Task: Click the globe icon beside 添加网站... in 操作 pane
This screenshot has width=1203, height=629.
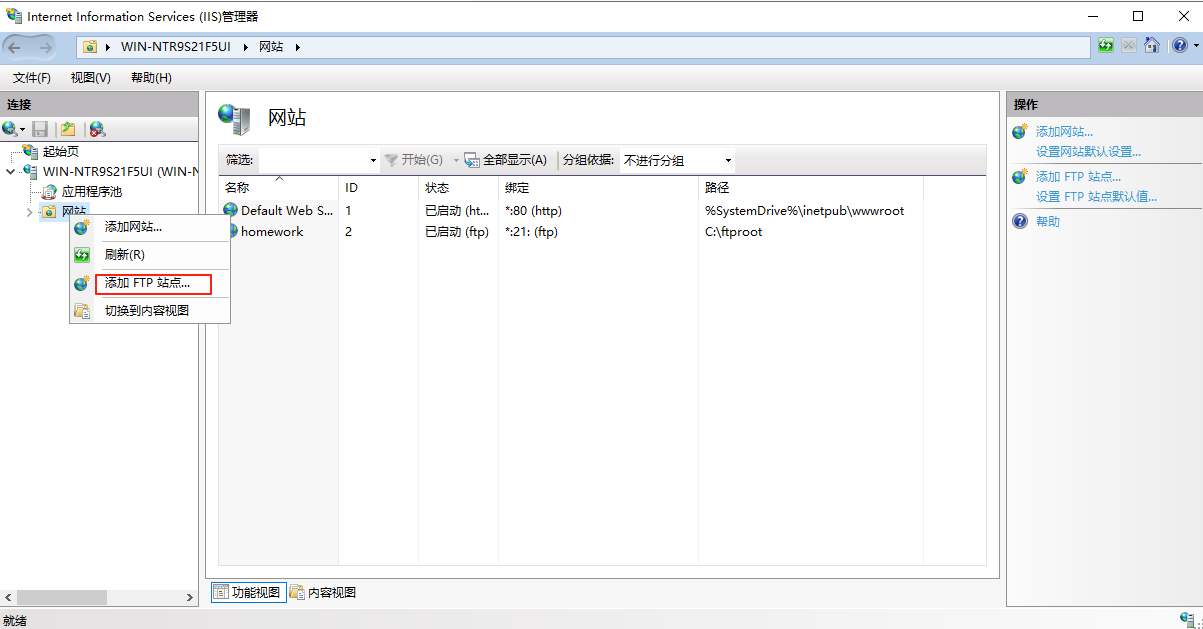Action: [1020, 131]
